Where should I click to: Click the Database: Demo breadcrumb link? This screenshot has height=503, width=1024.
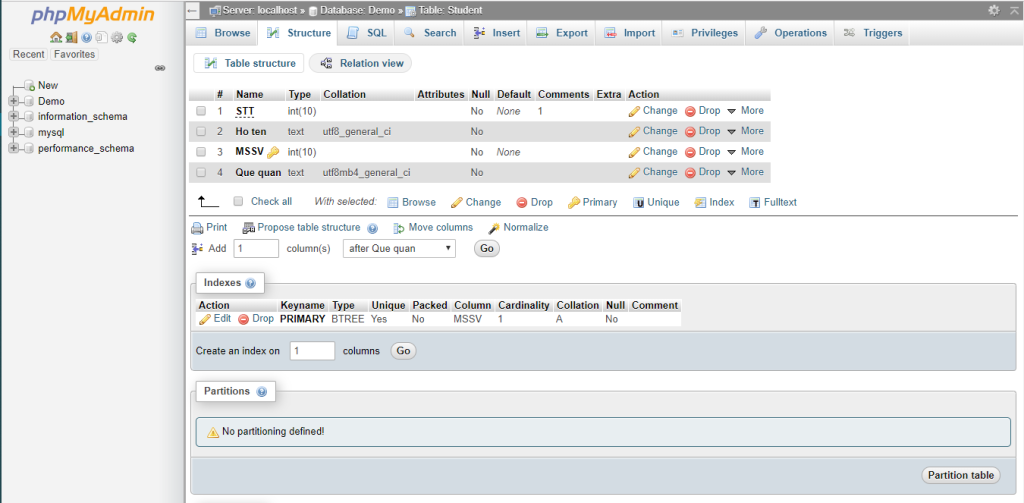coord(357,10)
